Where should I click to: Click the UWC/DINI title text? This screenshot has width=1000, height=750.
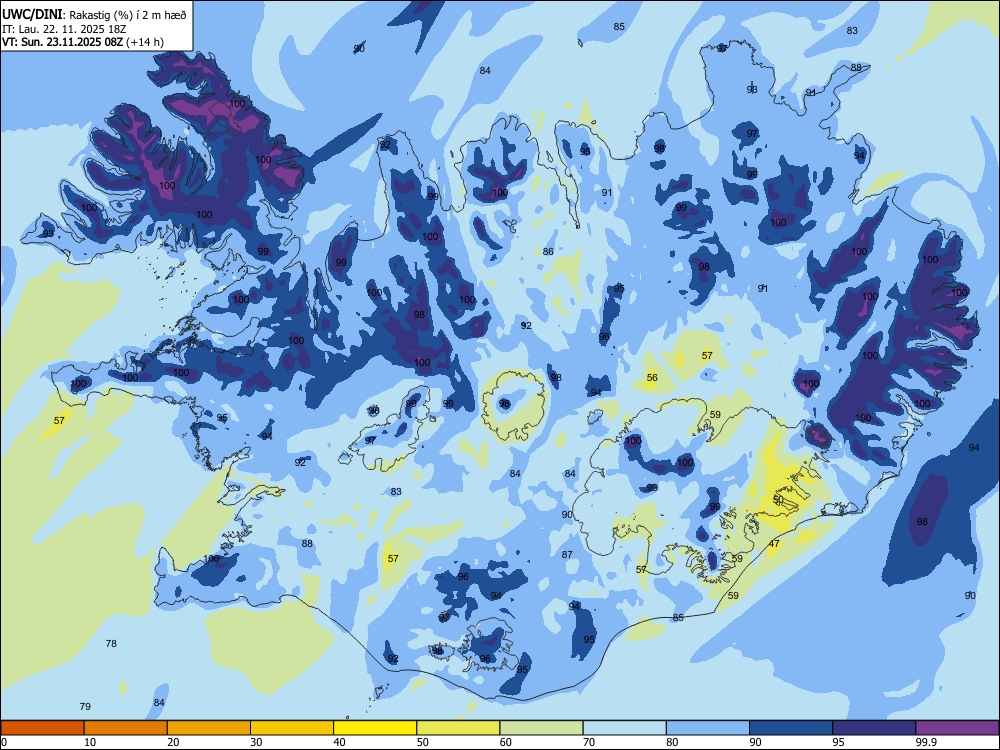[x=32, y=15]
